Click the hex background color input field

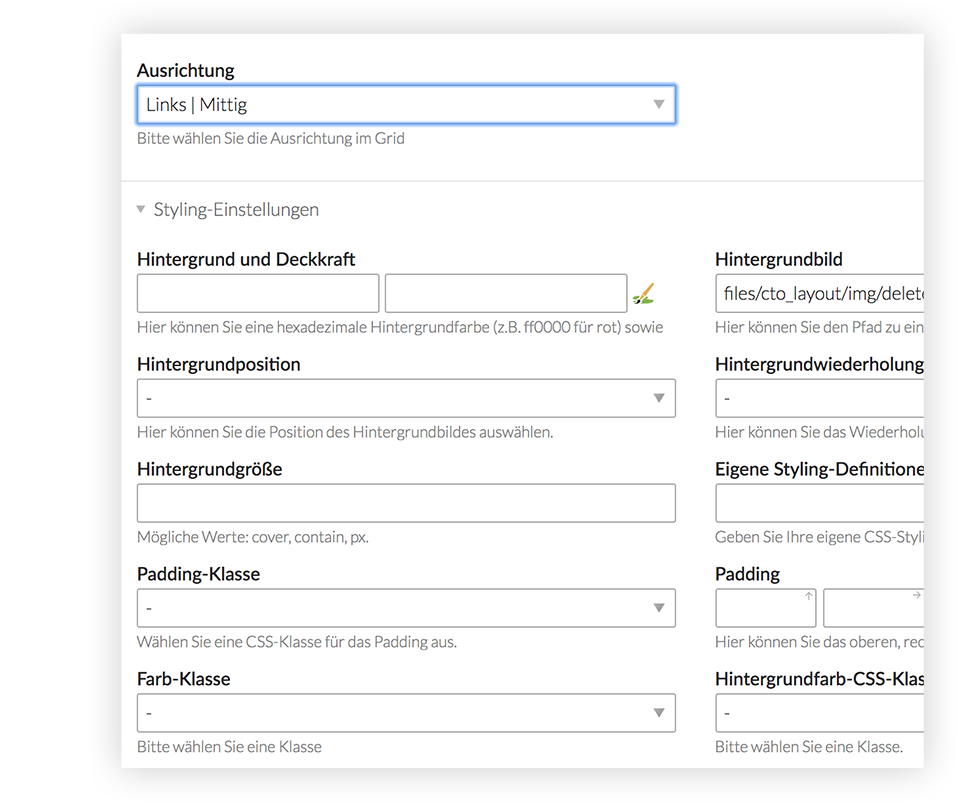coord(258,294)
